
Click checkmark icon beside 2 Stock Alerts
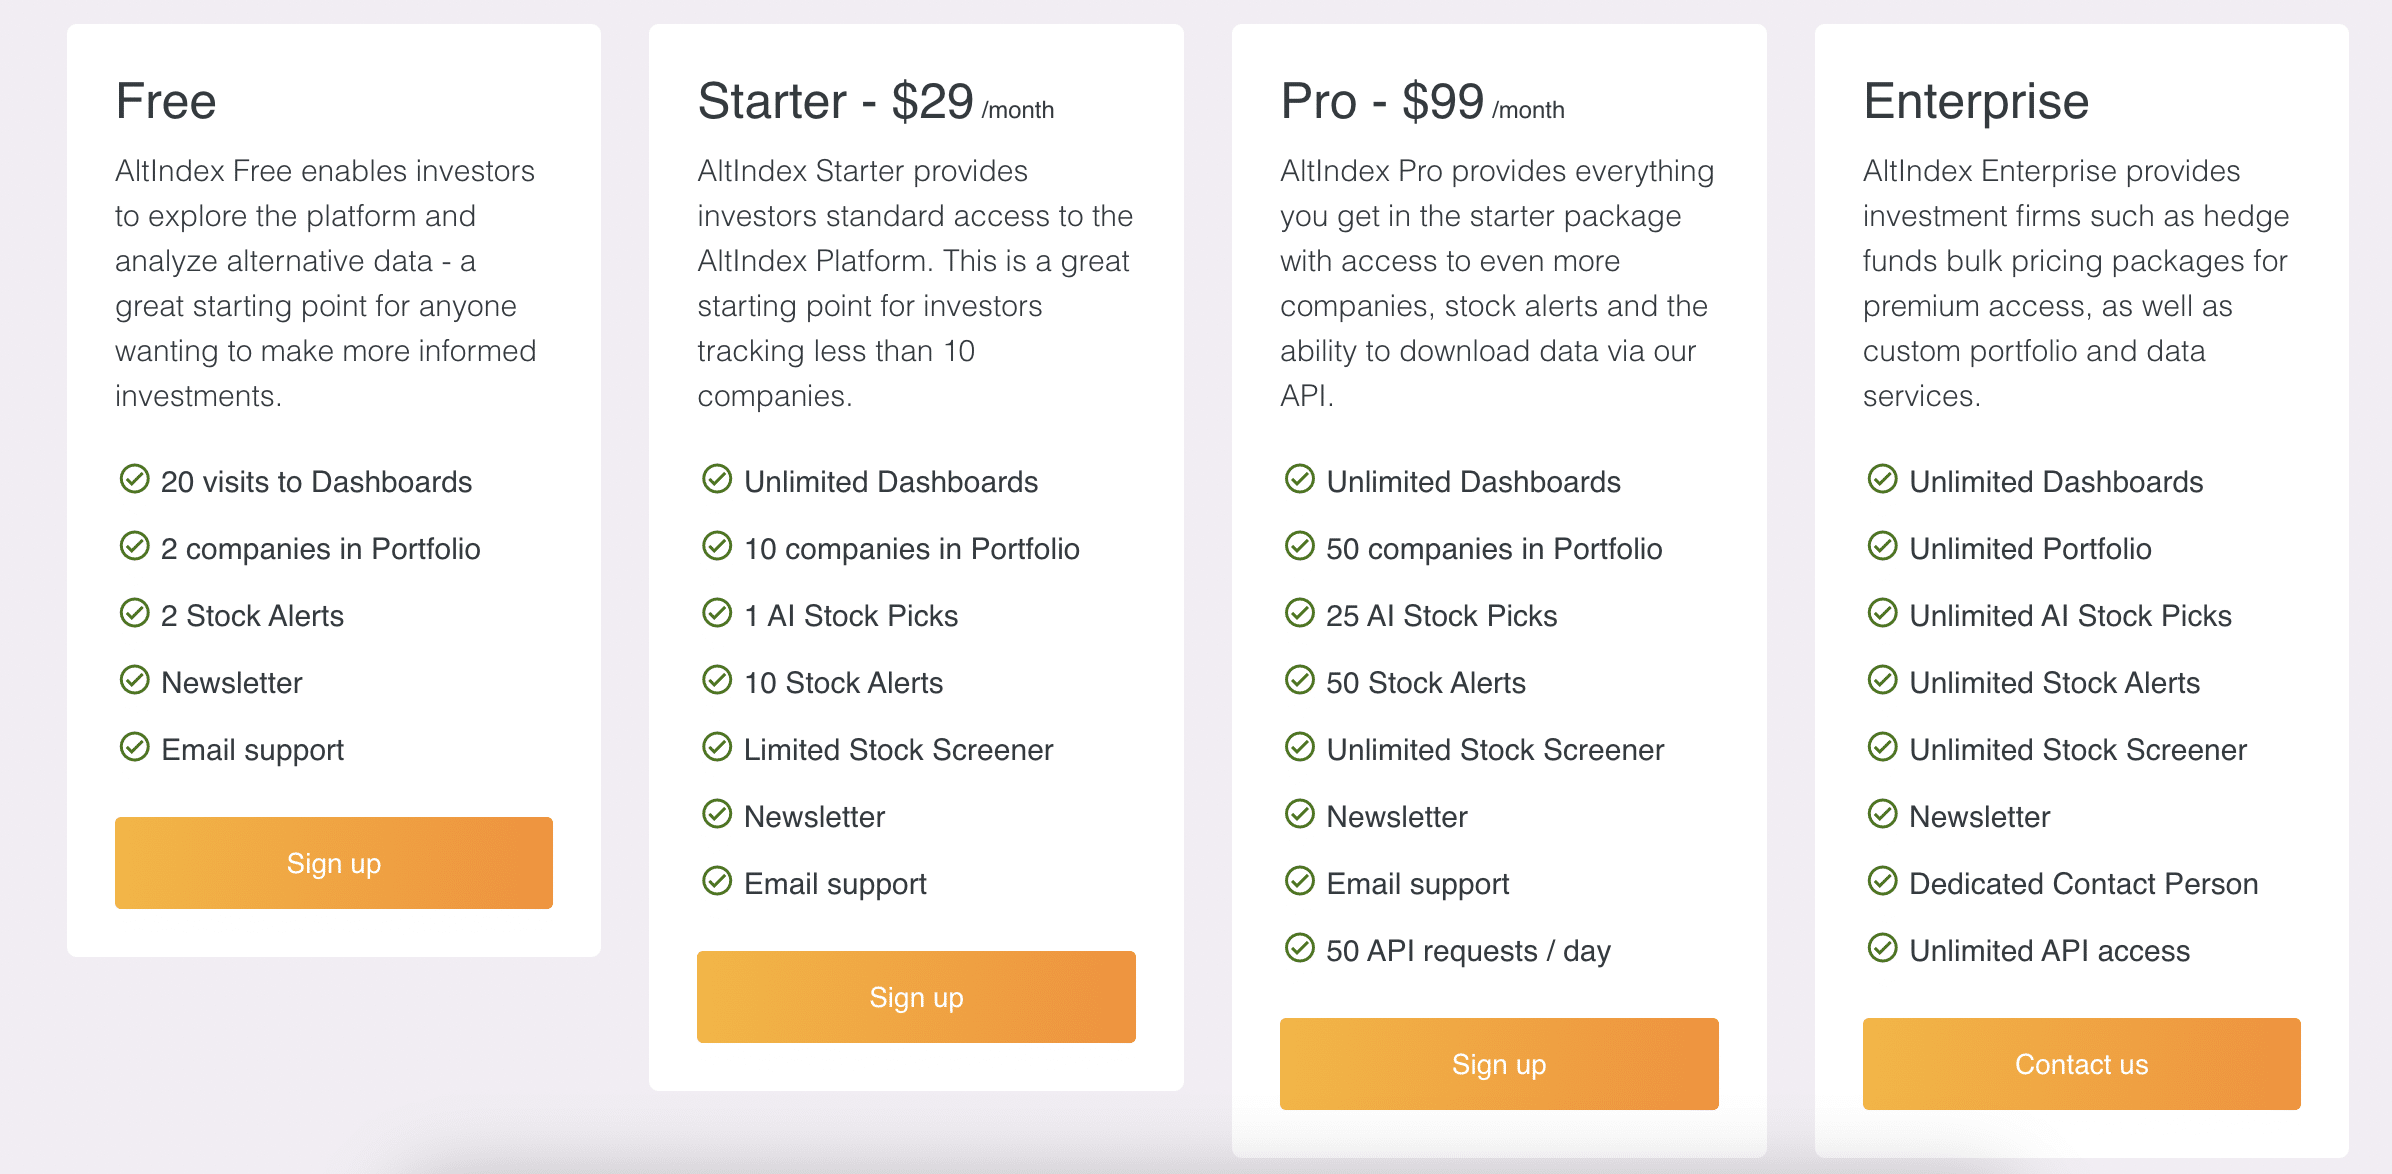[x=134, y=613]
